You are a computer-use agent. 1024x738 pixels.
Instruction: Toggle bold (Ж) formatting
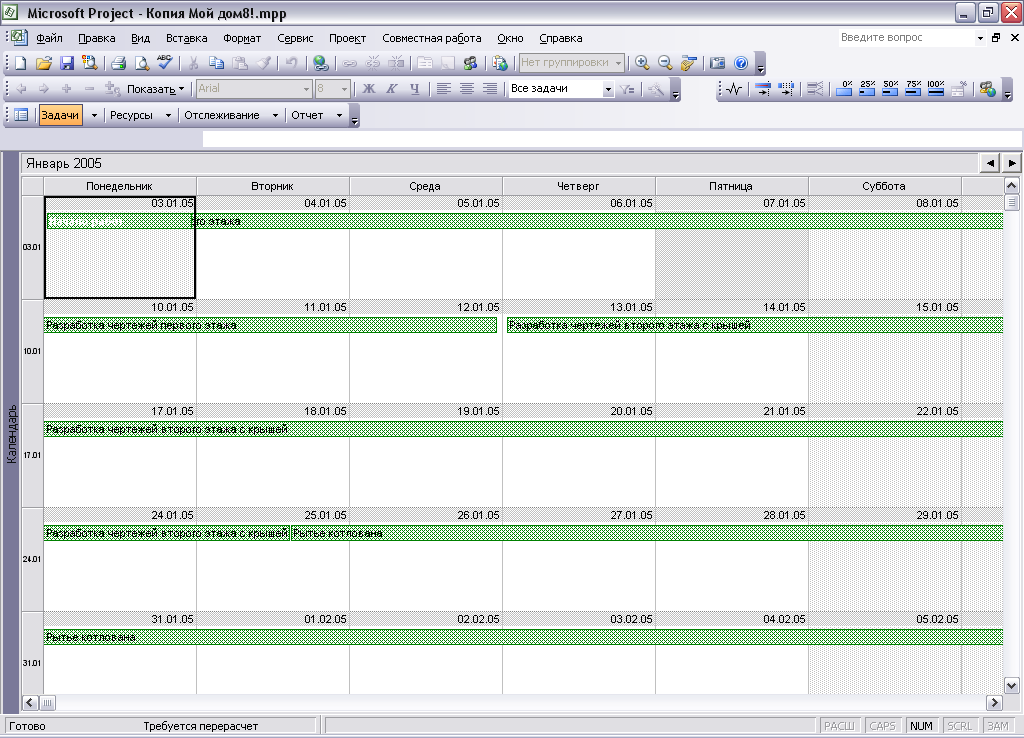coord(369,89)
